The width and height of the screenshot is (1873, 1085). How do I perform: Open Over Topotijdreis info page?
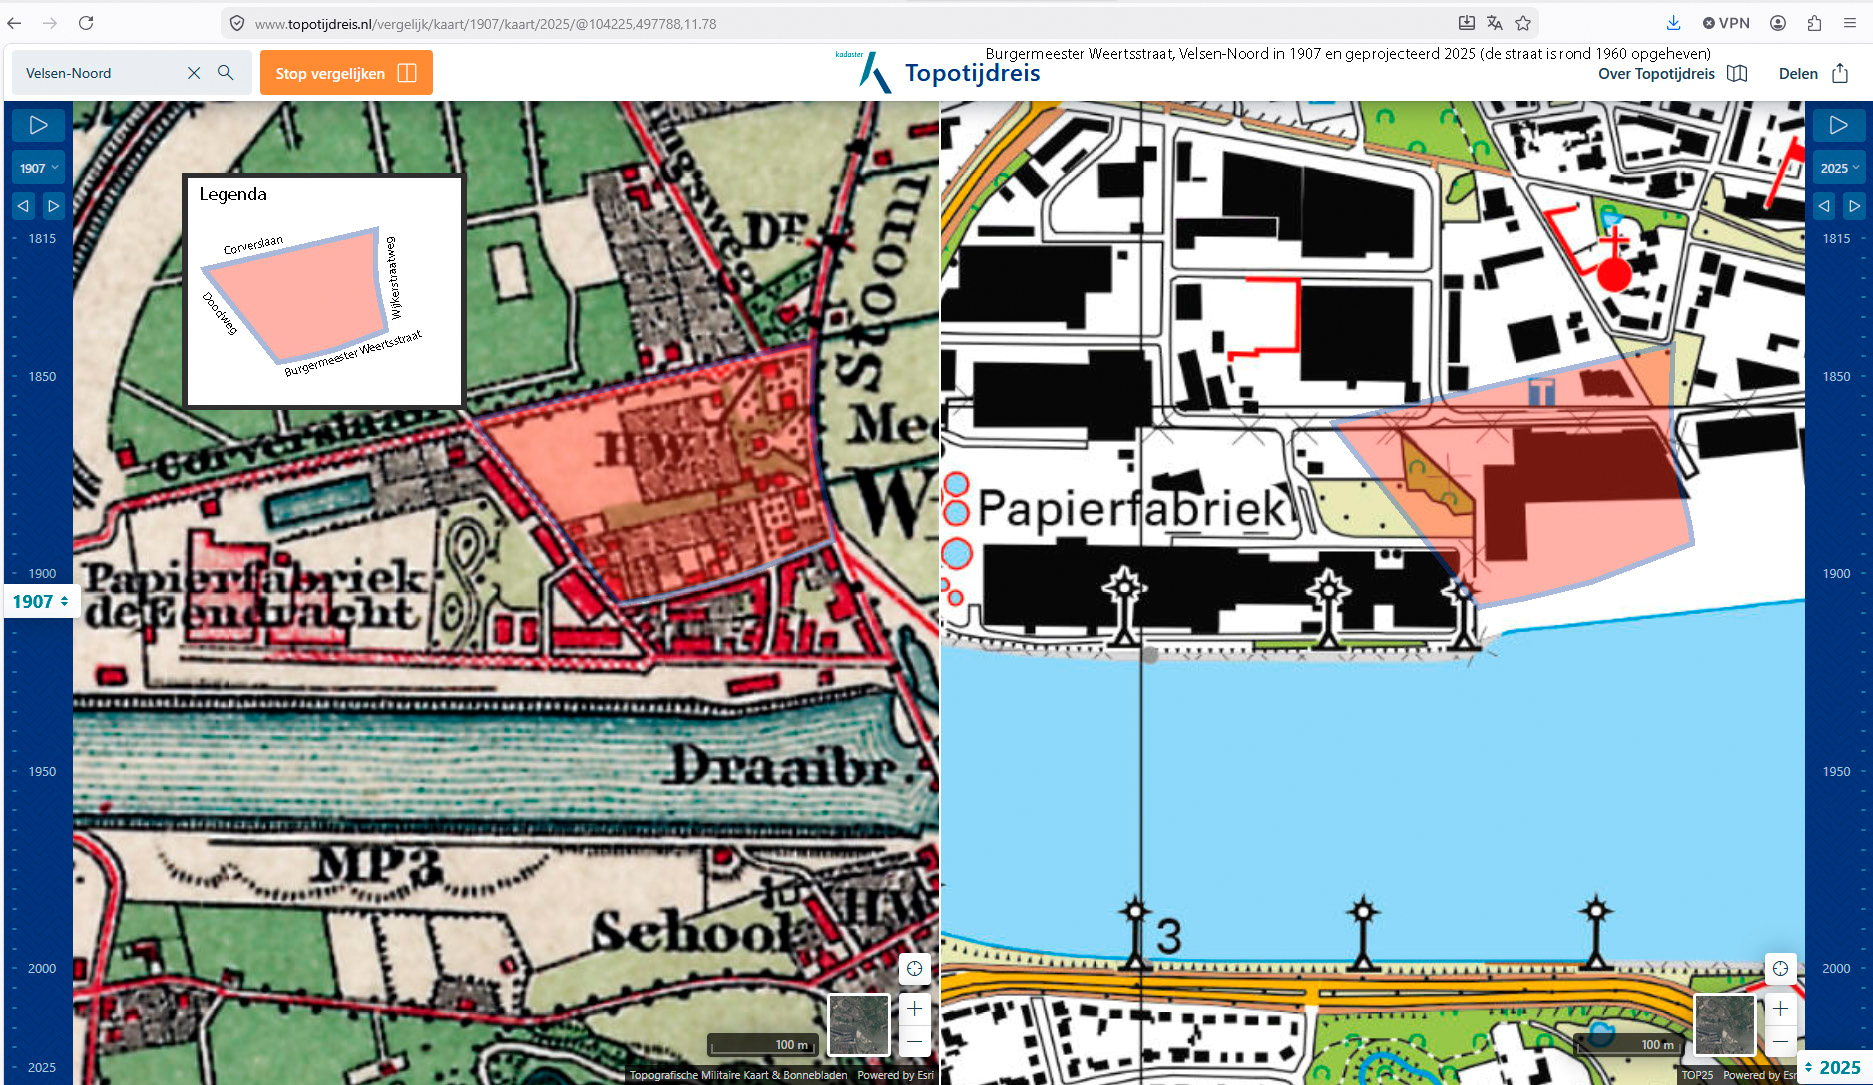[1671, 73]
